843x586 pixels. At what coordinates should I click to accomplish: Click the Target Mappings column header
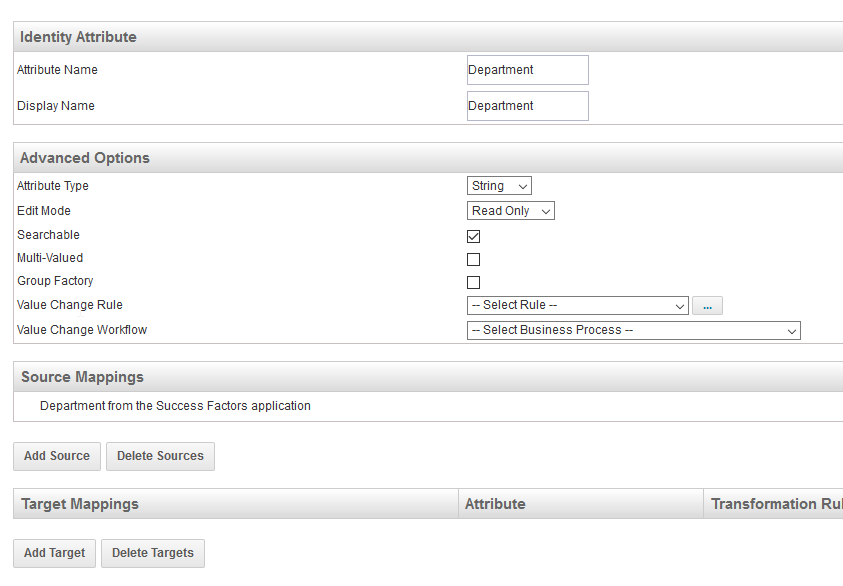pyautogui.click(x=80, y=504)
